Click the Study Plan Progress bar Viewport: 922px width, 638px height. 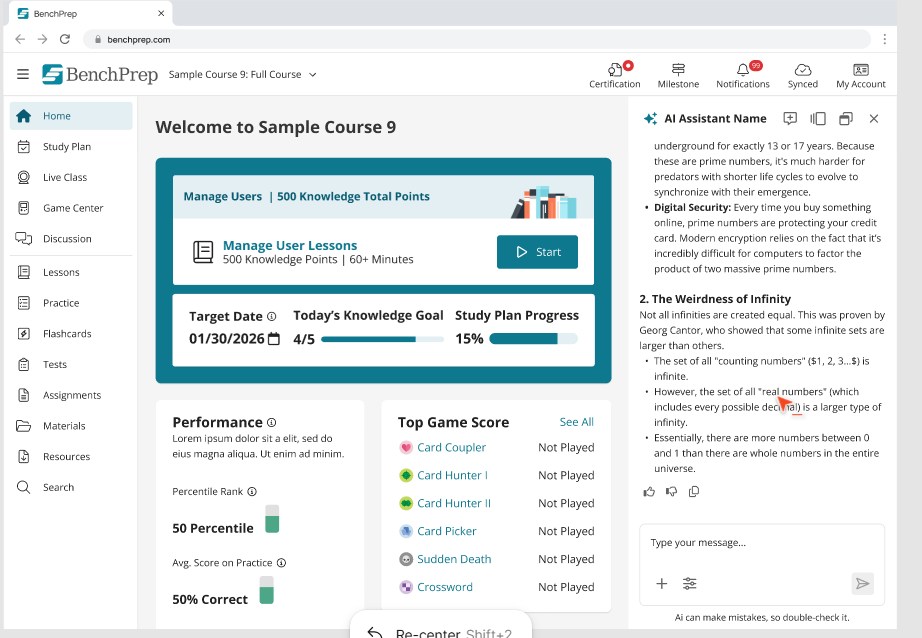pyautogui.click(x=533, y=339)
